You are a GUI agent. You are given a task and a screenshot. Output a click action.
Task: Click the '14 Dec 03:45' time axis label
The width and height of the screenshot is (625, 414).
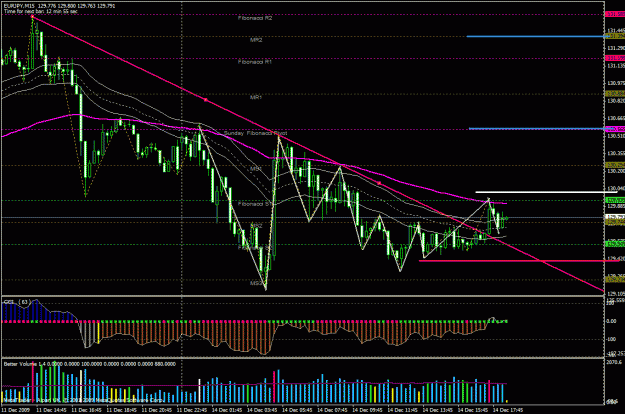click(262, 410)
